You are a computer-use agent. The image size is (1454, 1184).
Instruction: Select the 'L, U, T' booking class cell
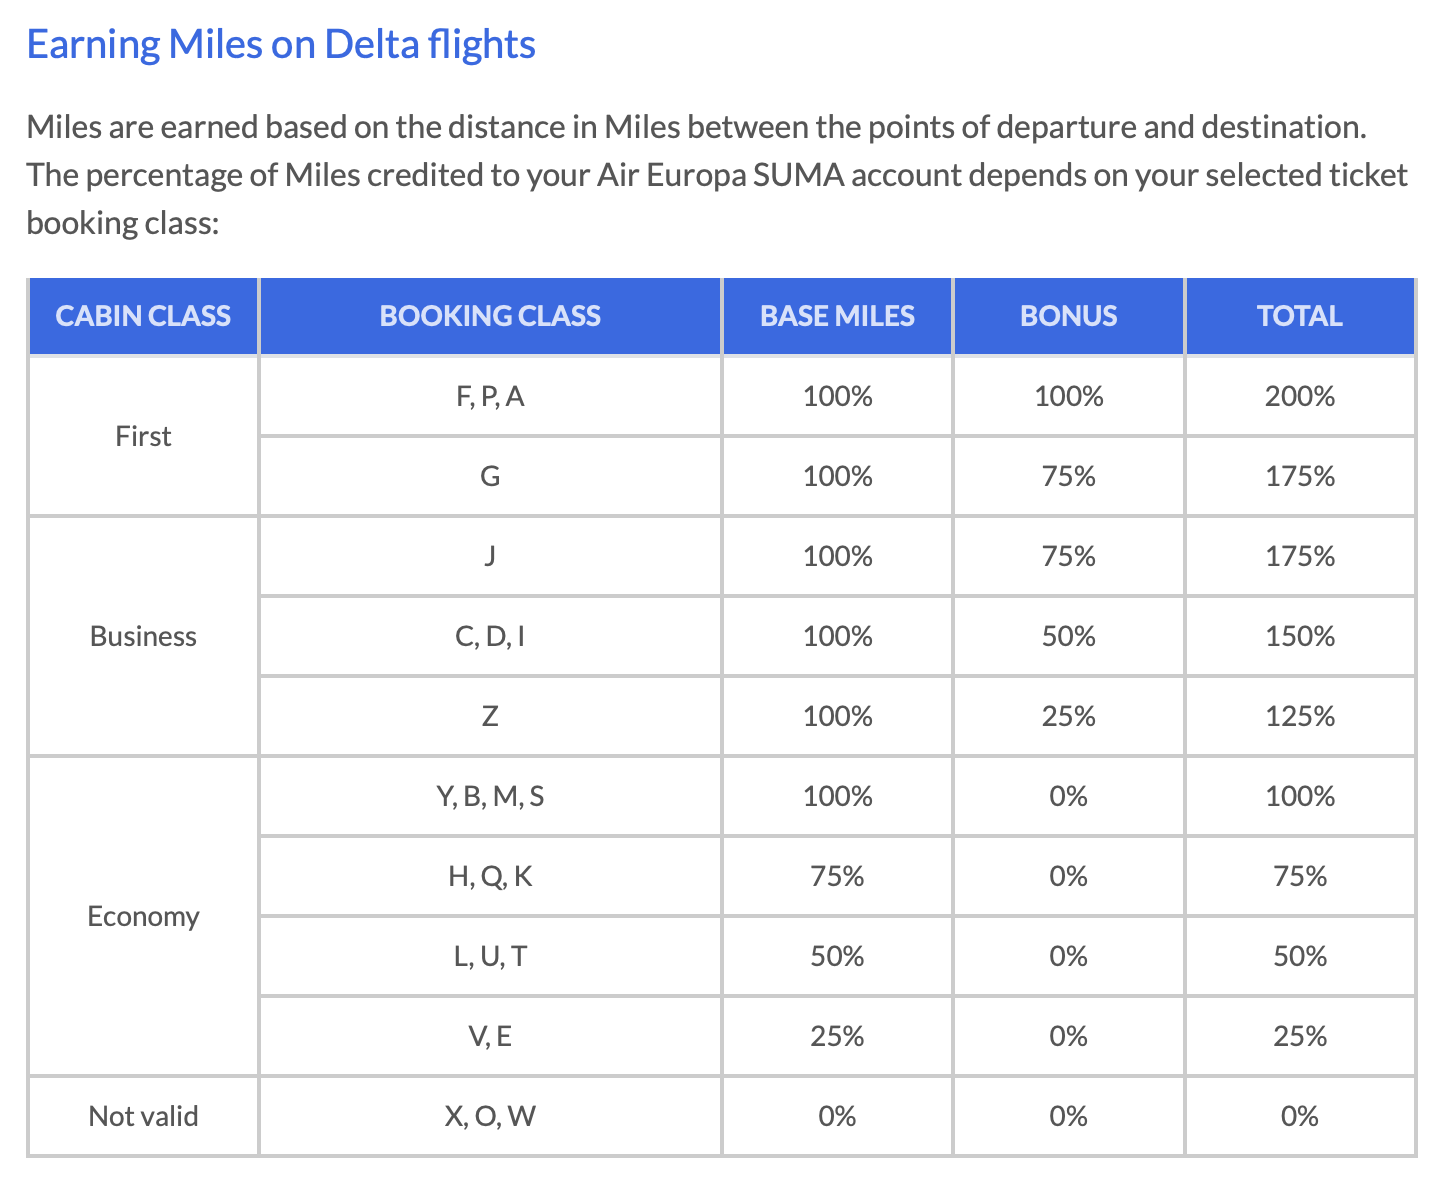pyautogui.click(x=490, y=956)
